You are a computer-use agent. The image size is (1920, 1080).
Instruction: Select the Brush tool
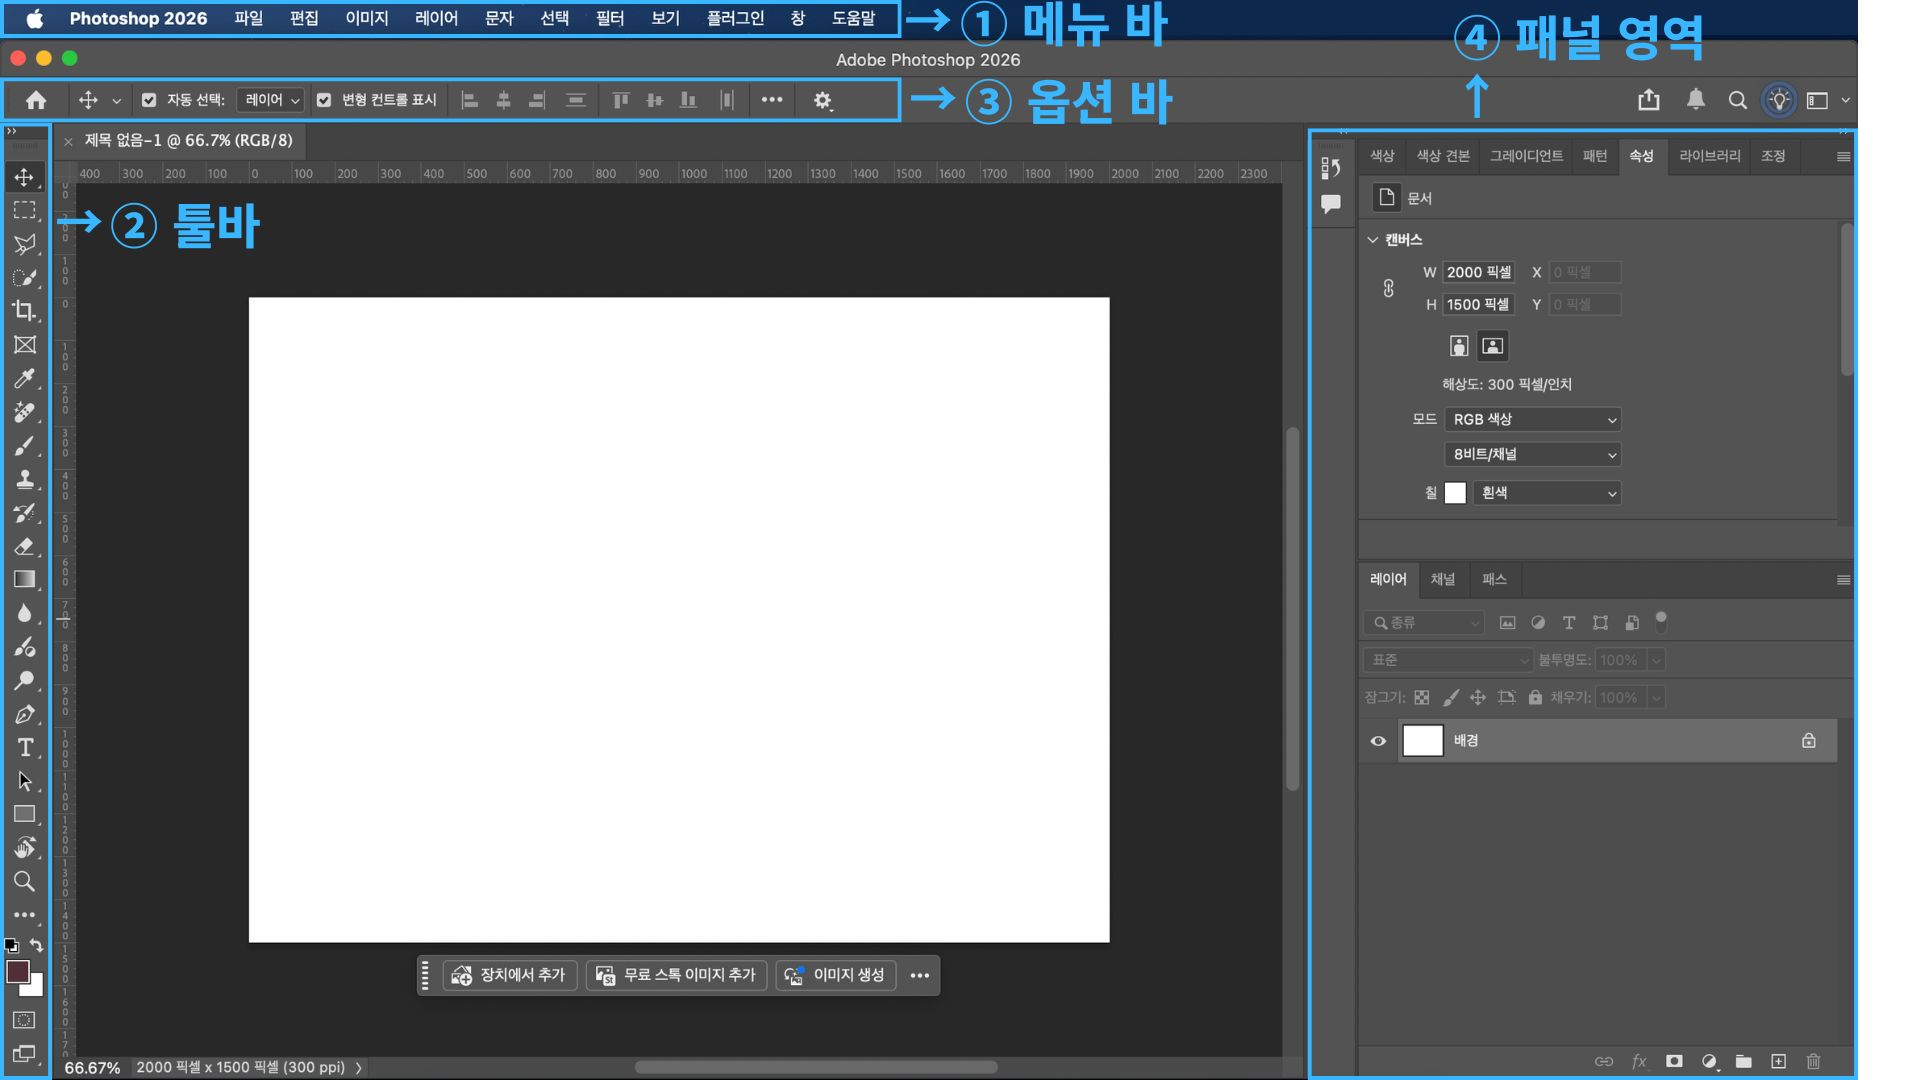(24, 446)
